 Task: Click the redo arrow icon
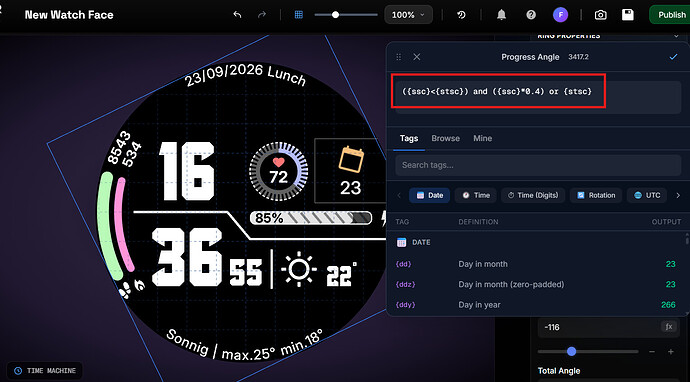(262, 15)
